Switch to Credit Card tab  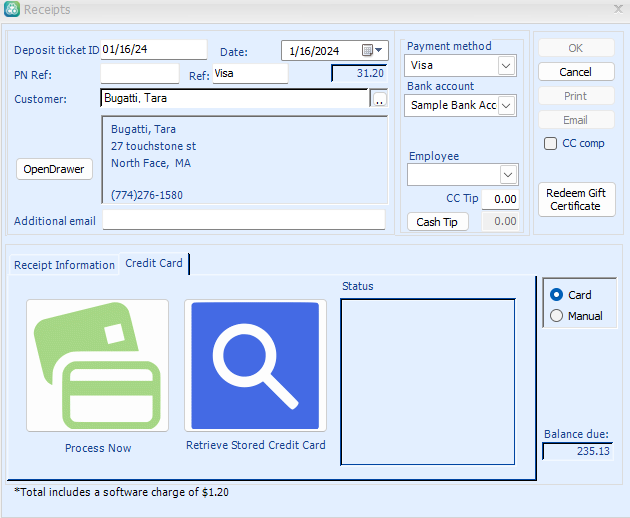click(x=154, y=263)
